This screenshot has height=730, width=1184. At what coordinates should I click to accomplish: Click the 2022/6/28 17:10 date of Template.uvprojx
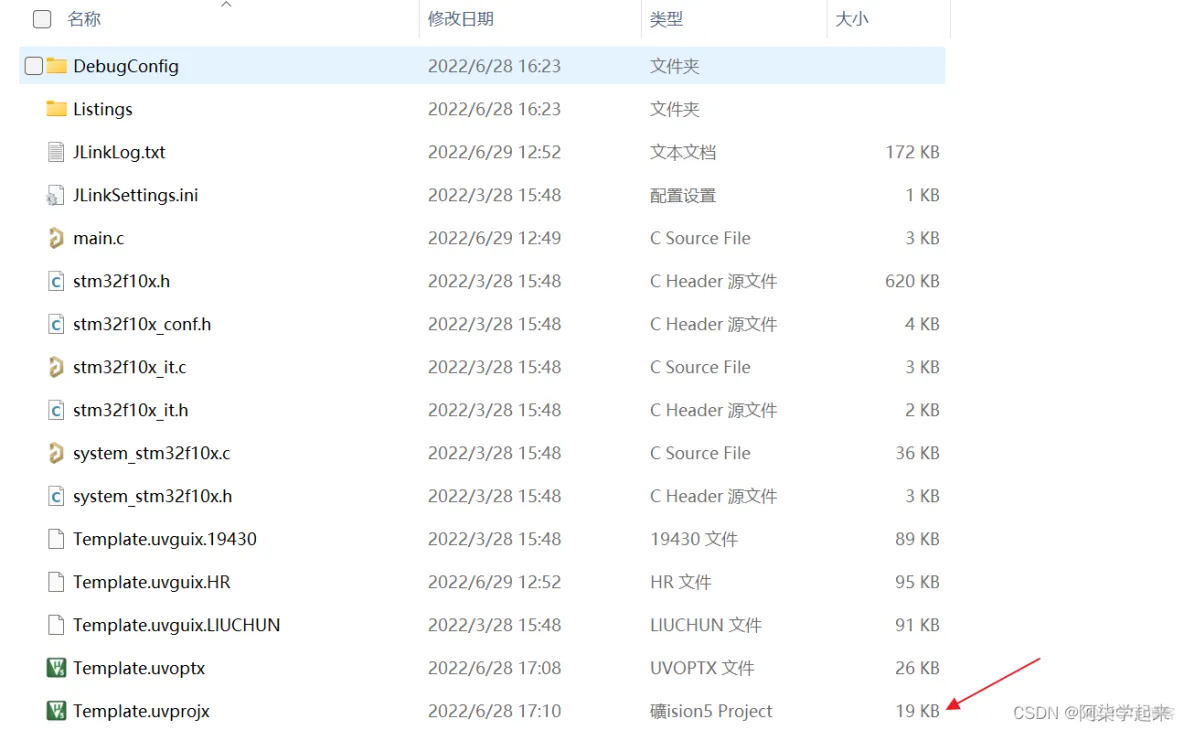tap(495, 711)
